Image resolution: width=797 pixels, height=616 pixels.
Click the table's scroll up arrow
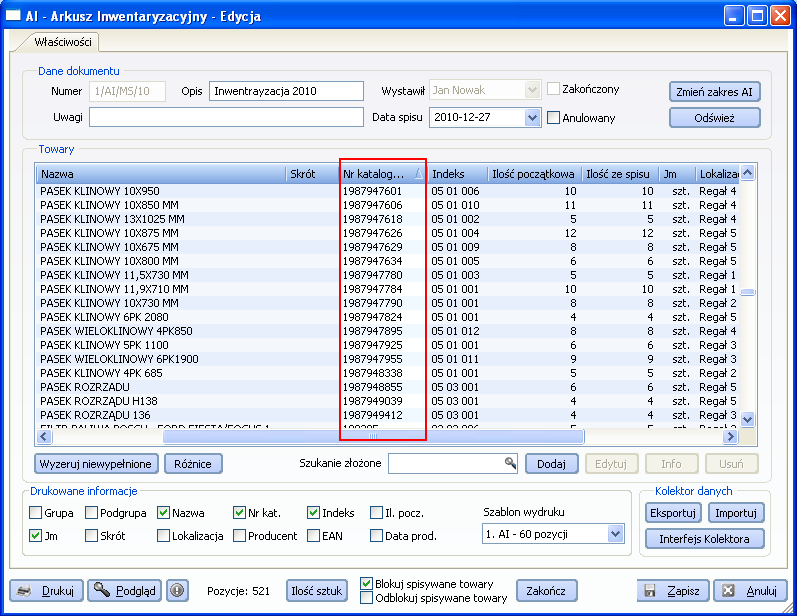747,173
